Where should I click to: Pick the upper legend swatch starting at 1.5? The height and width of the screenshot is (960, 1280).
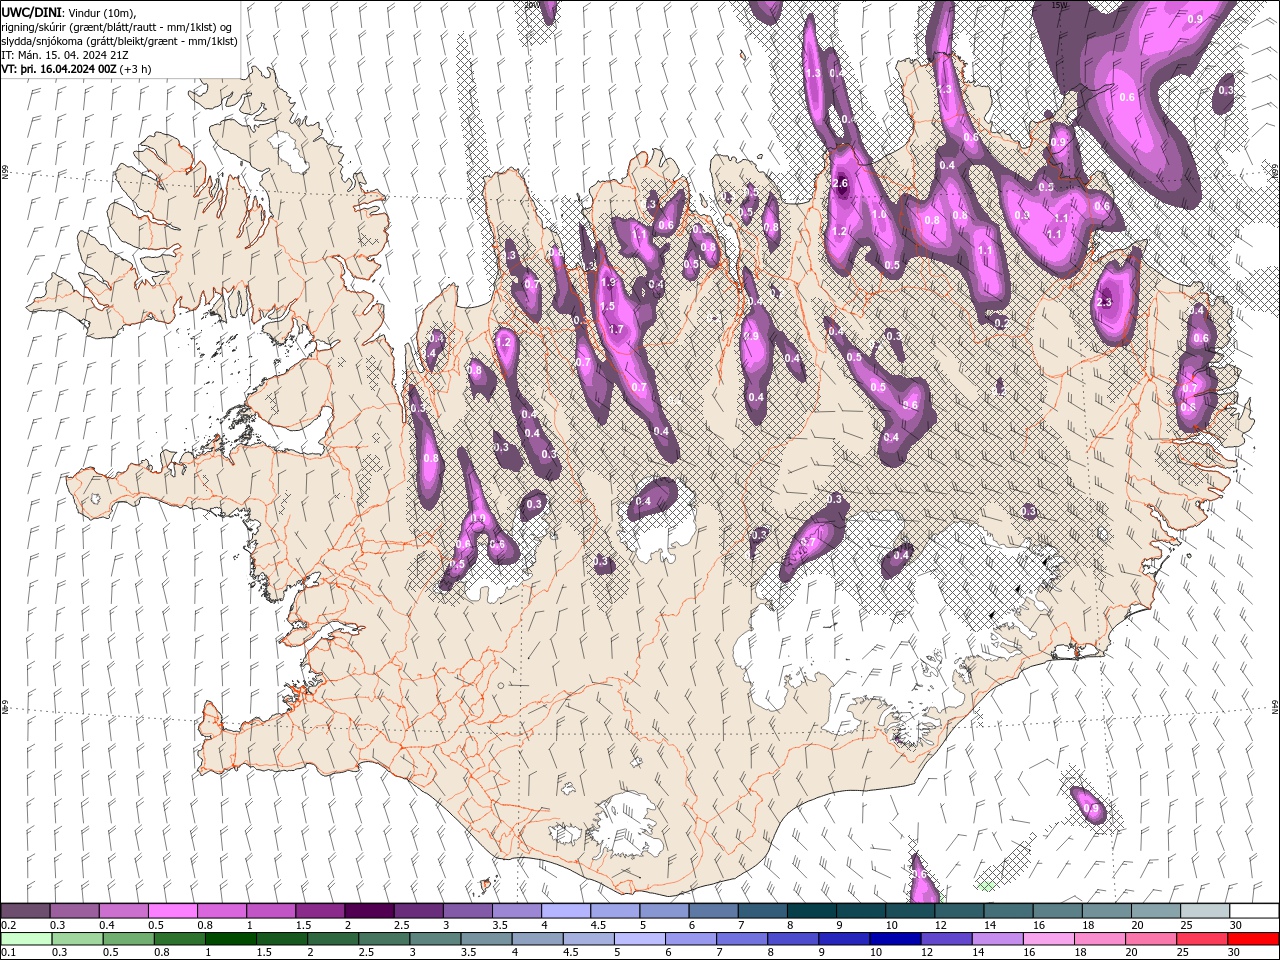tap(320, 911)
